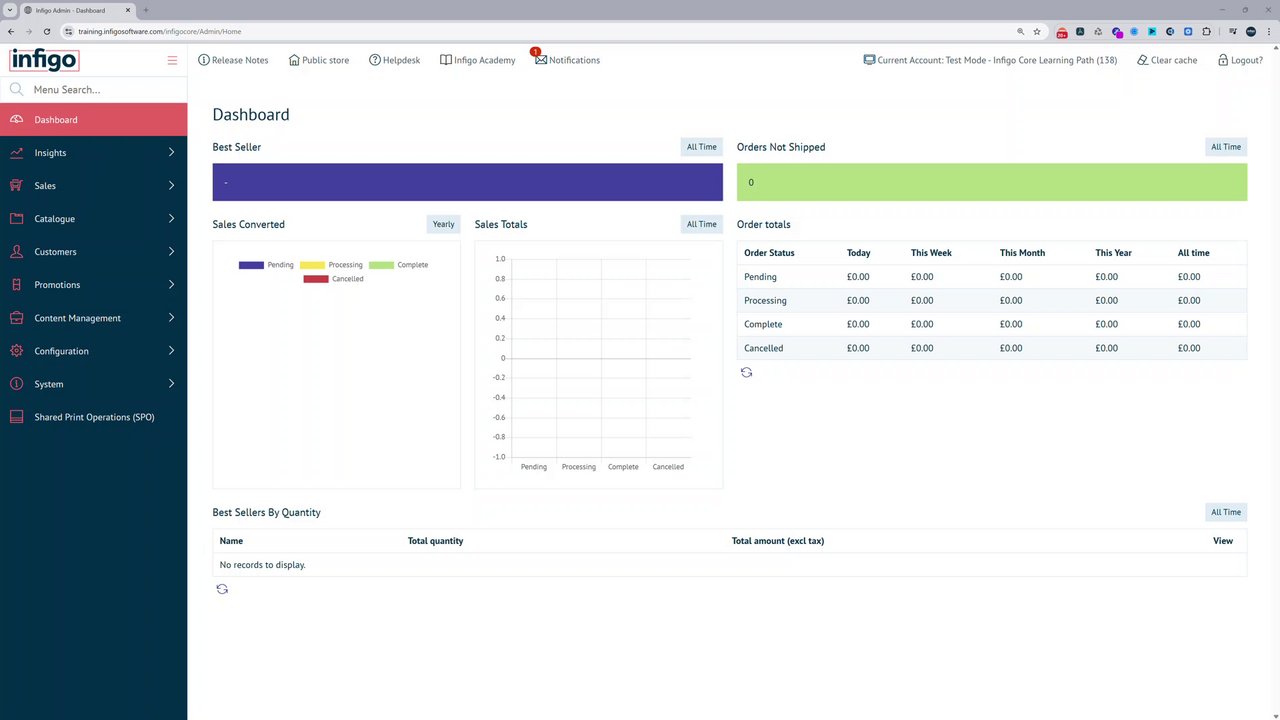Refresh the Best Sellers By Quantity grid
Viewport: 1280px width, 720px height.
click(222, 589)
